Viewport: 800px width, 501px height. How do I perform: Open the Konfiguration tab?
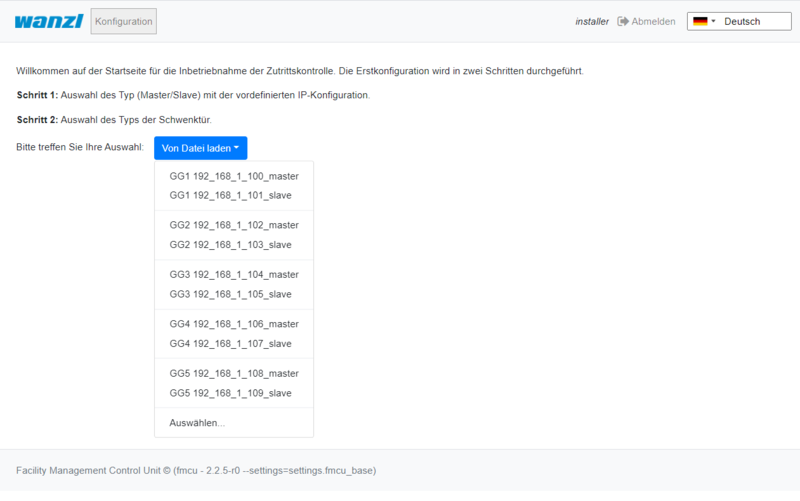coord(123,21)
